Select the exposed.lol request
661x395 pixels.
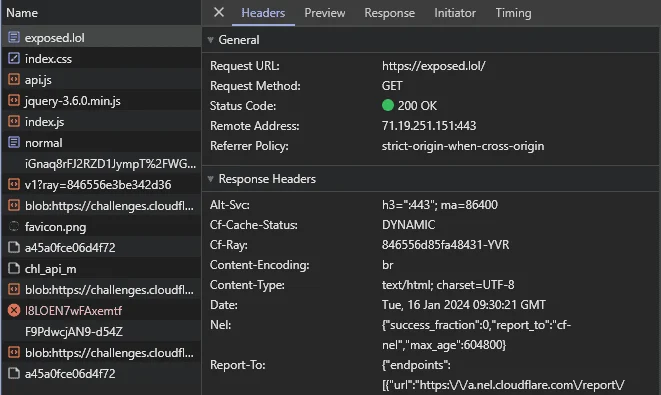click(101, 38)
